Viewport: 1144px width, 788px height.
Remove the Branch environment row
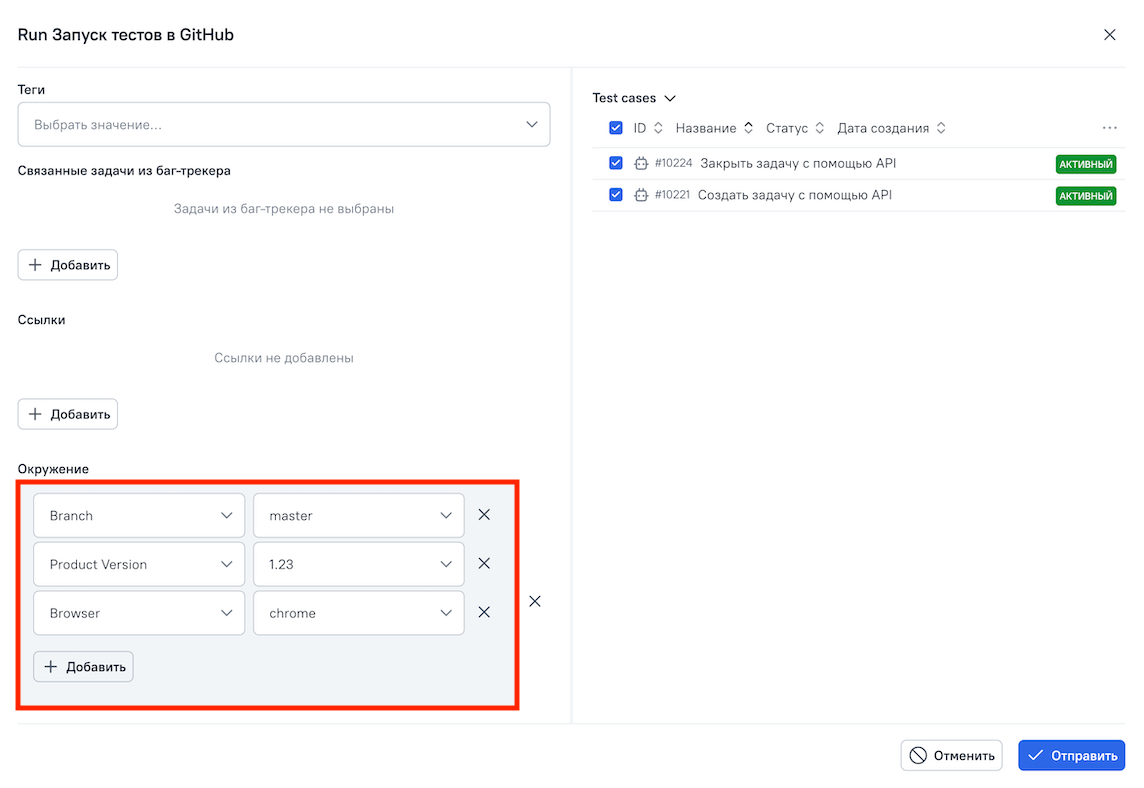click(484, 515)
